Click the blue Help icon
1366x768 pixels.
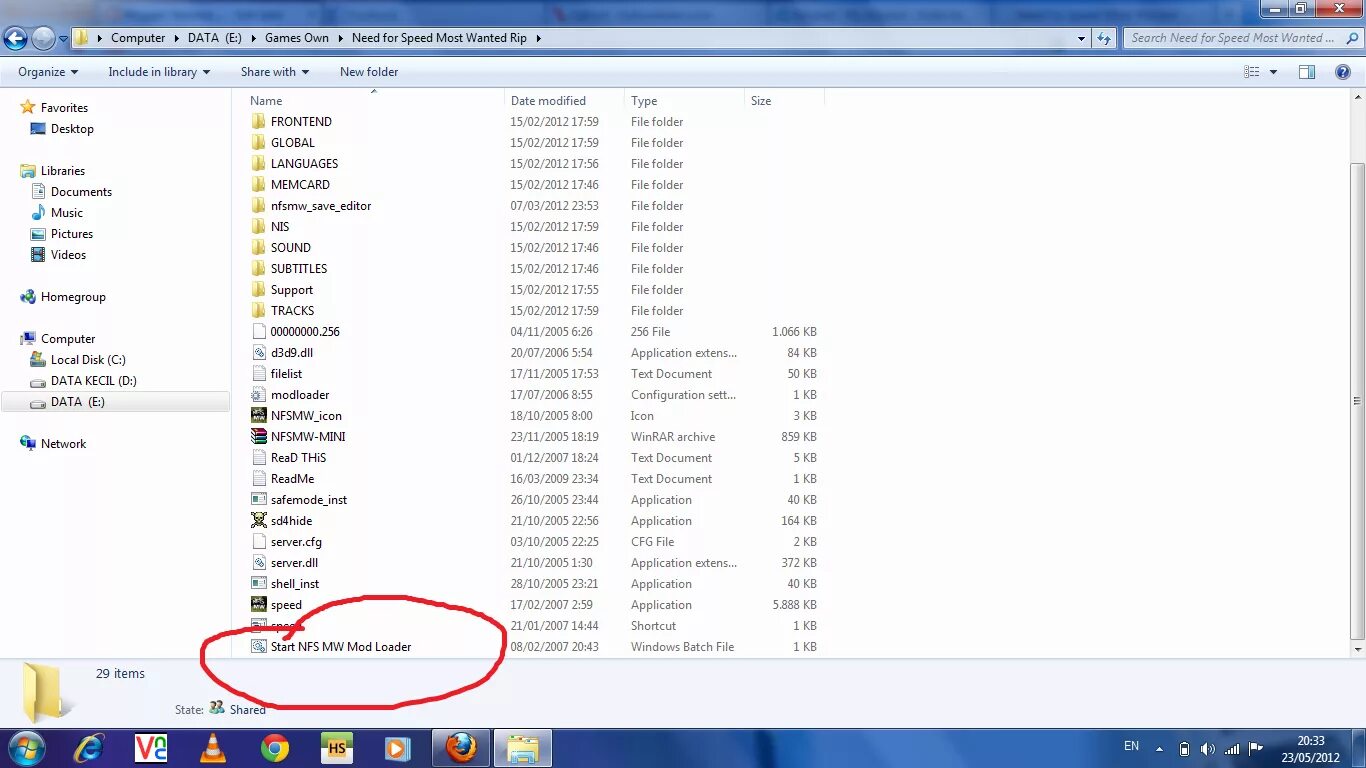1344,72
